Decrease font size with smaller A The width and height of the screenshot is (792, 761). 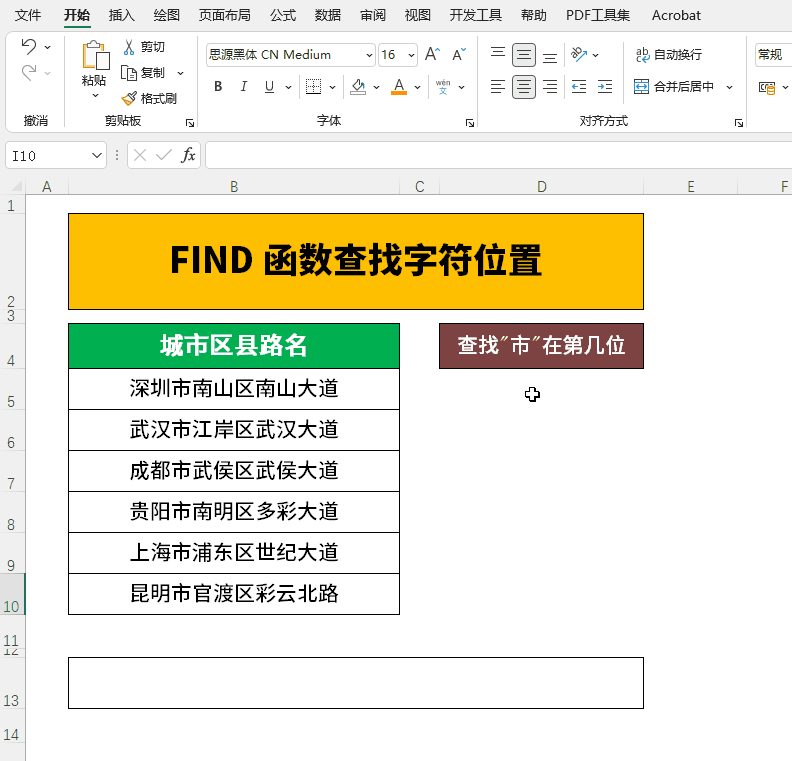coord(459,55)
